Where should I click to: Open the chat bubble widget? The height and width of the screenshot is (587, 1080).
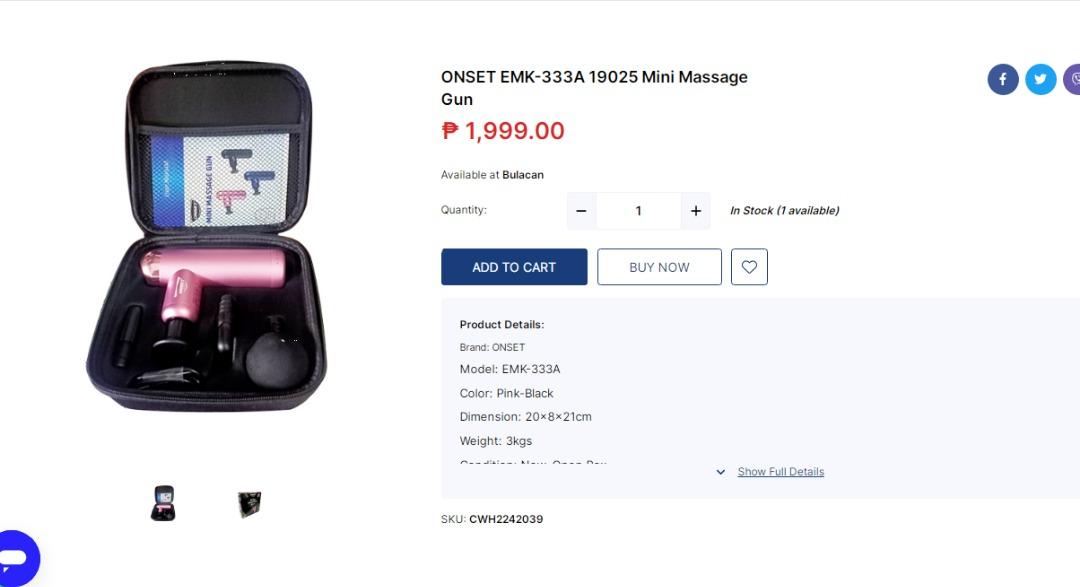click(18, 558)
